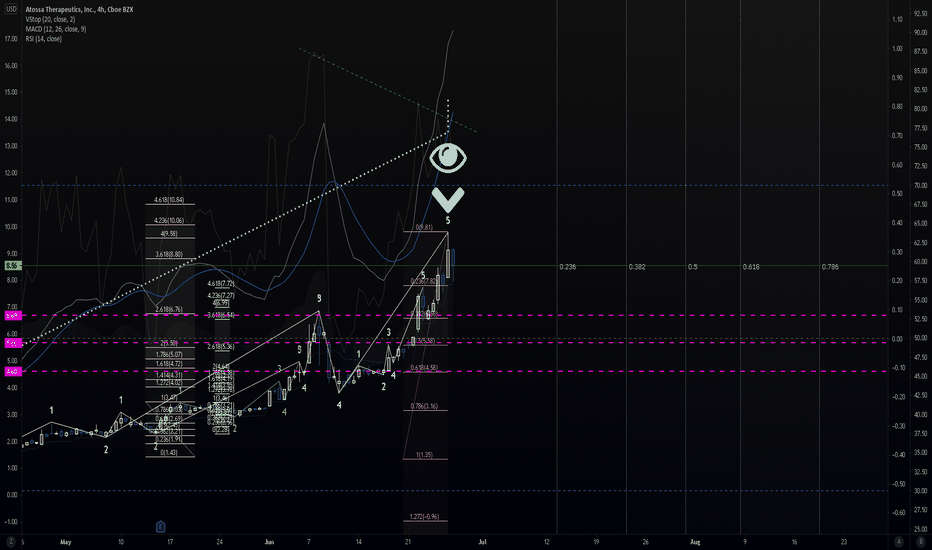
Task: Click the Jun label on the time axis
Action: (269, 542)
